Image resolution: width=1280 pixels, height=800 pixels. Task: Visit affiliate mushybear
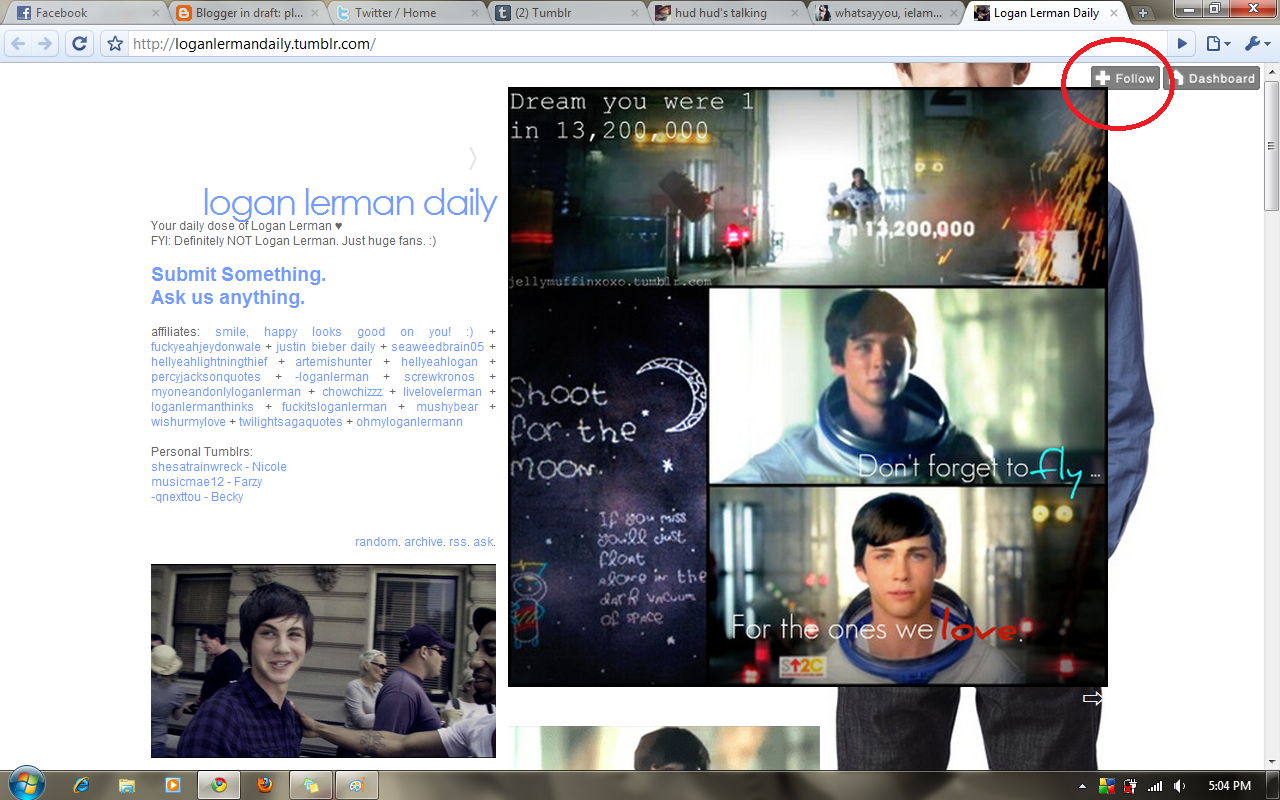tap(447, 407)
